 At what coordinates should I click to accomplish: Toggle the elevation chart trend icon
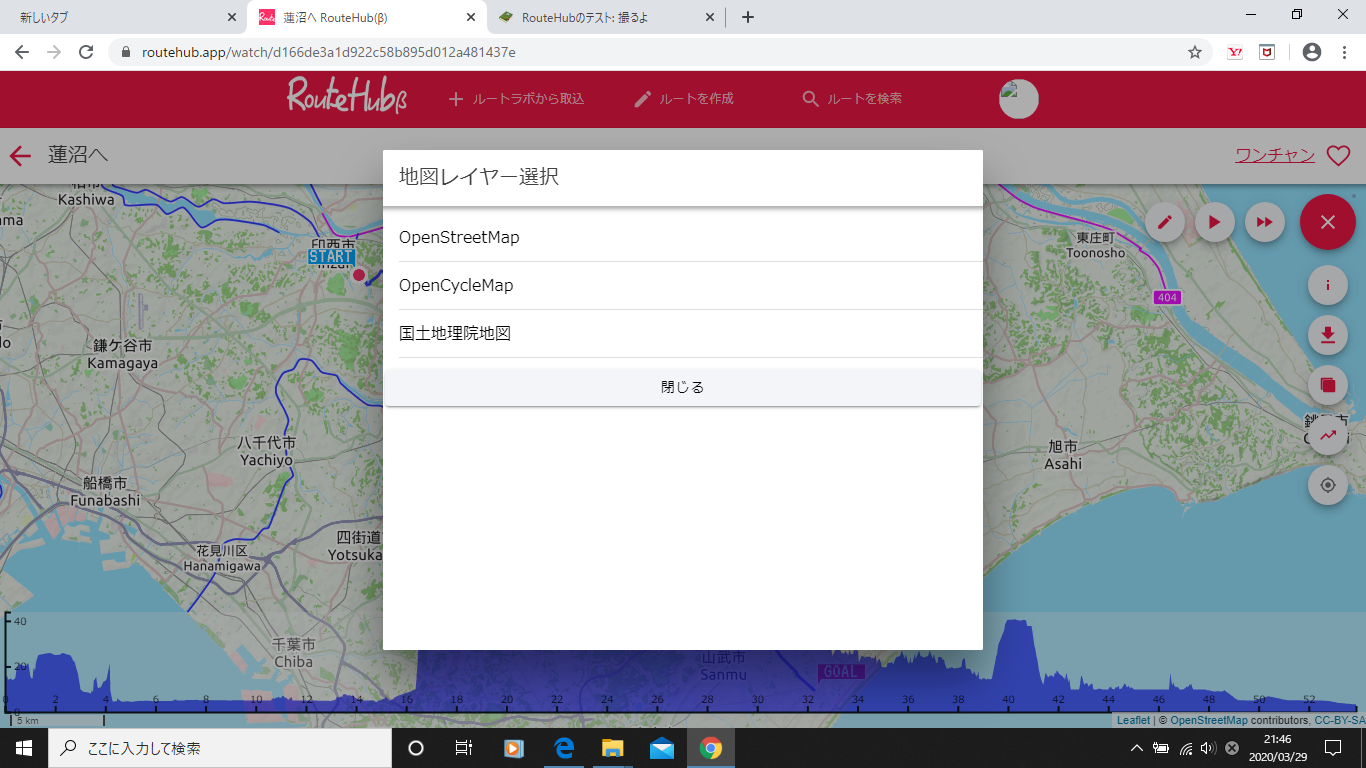pyautogui.click(x=1328, y=435)
